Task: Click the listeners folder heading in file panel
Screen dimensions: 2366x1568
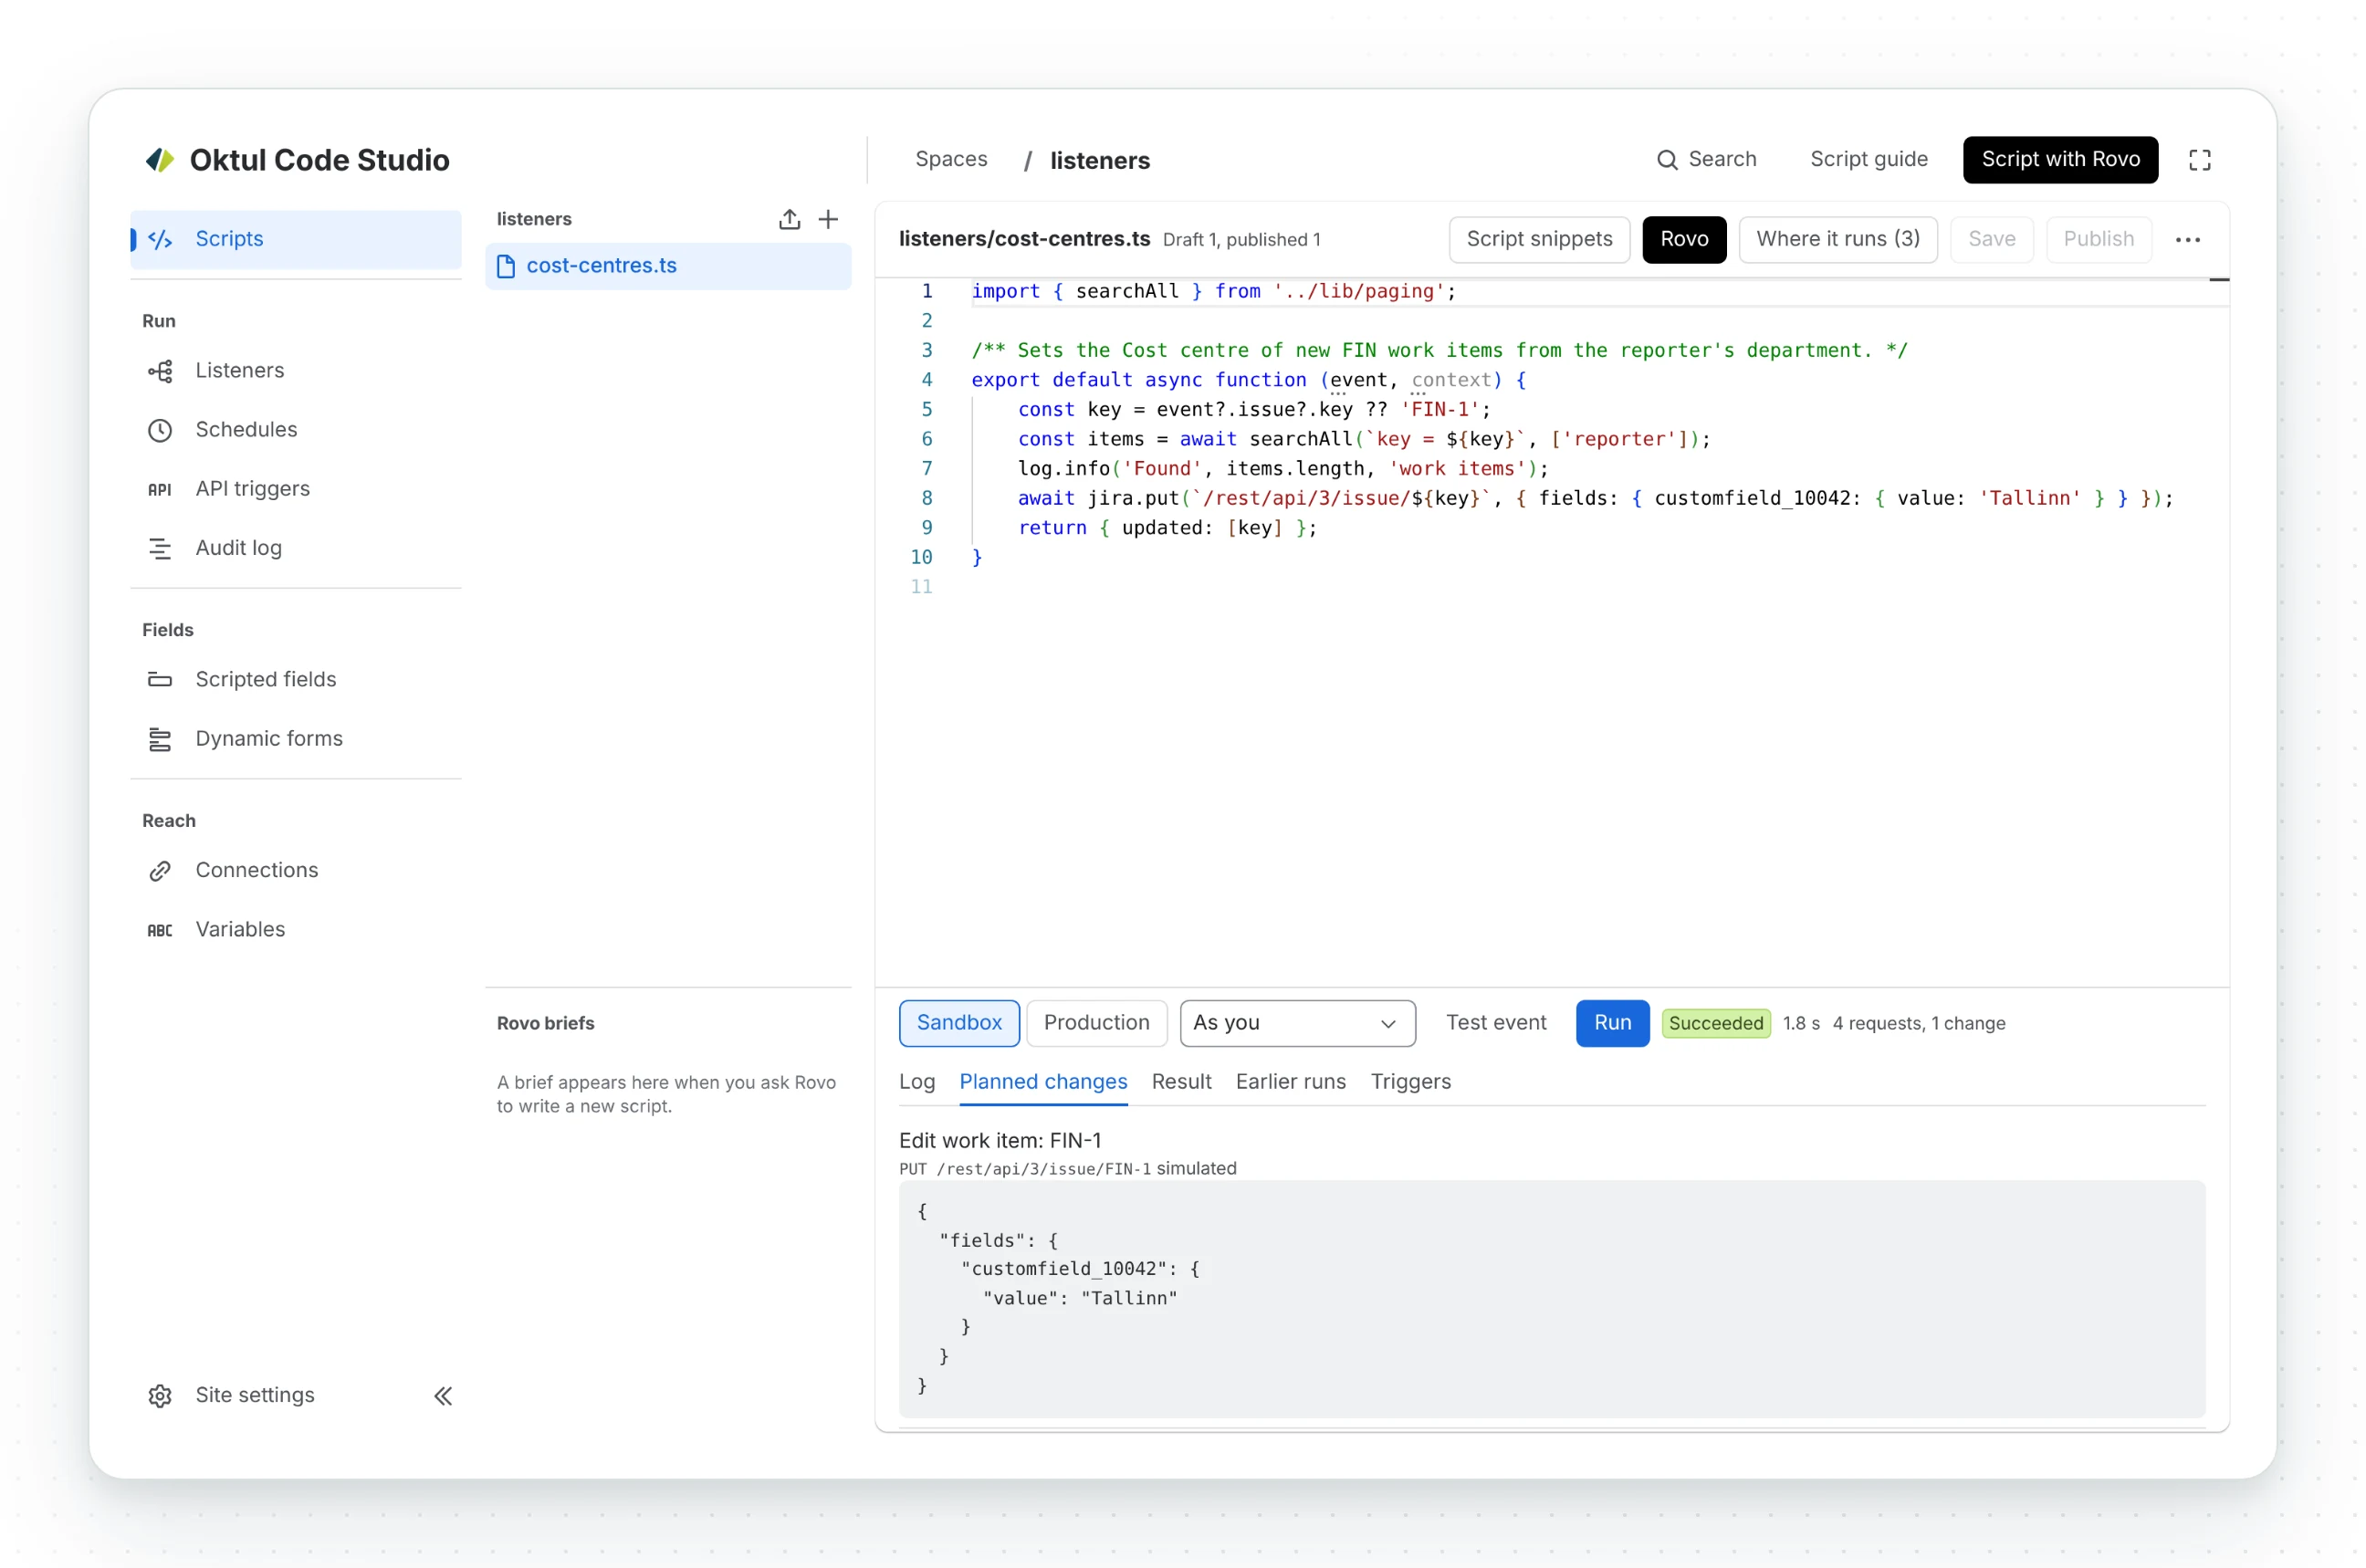Action: [x=534, y=219]
